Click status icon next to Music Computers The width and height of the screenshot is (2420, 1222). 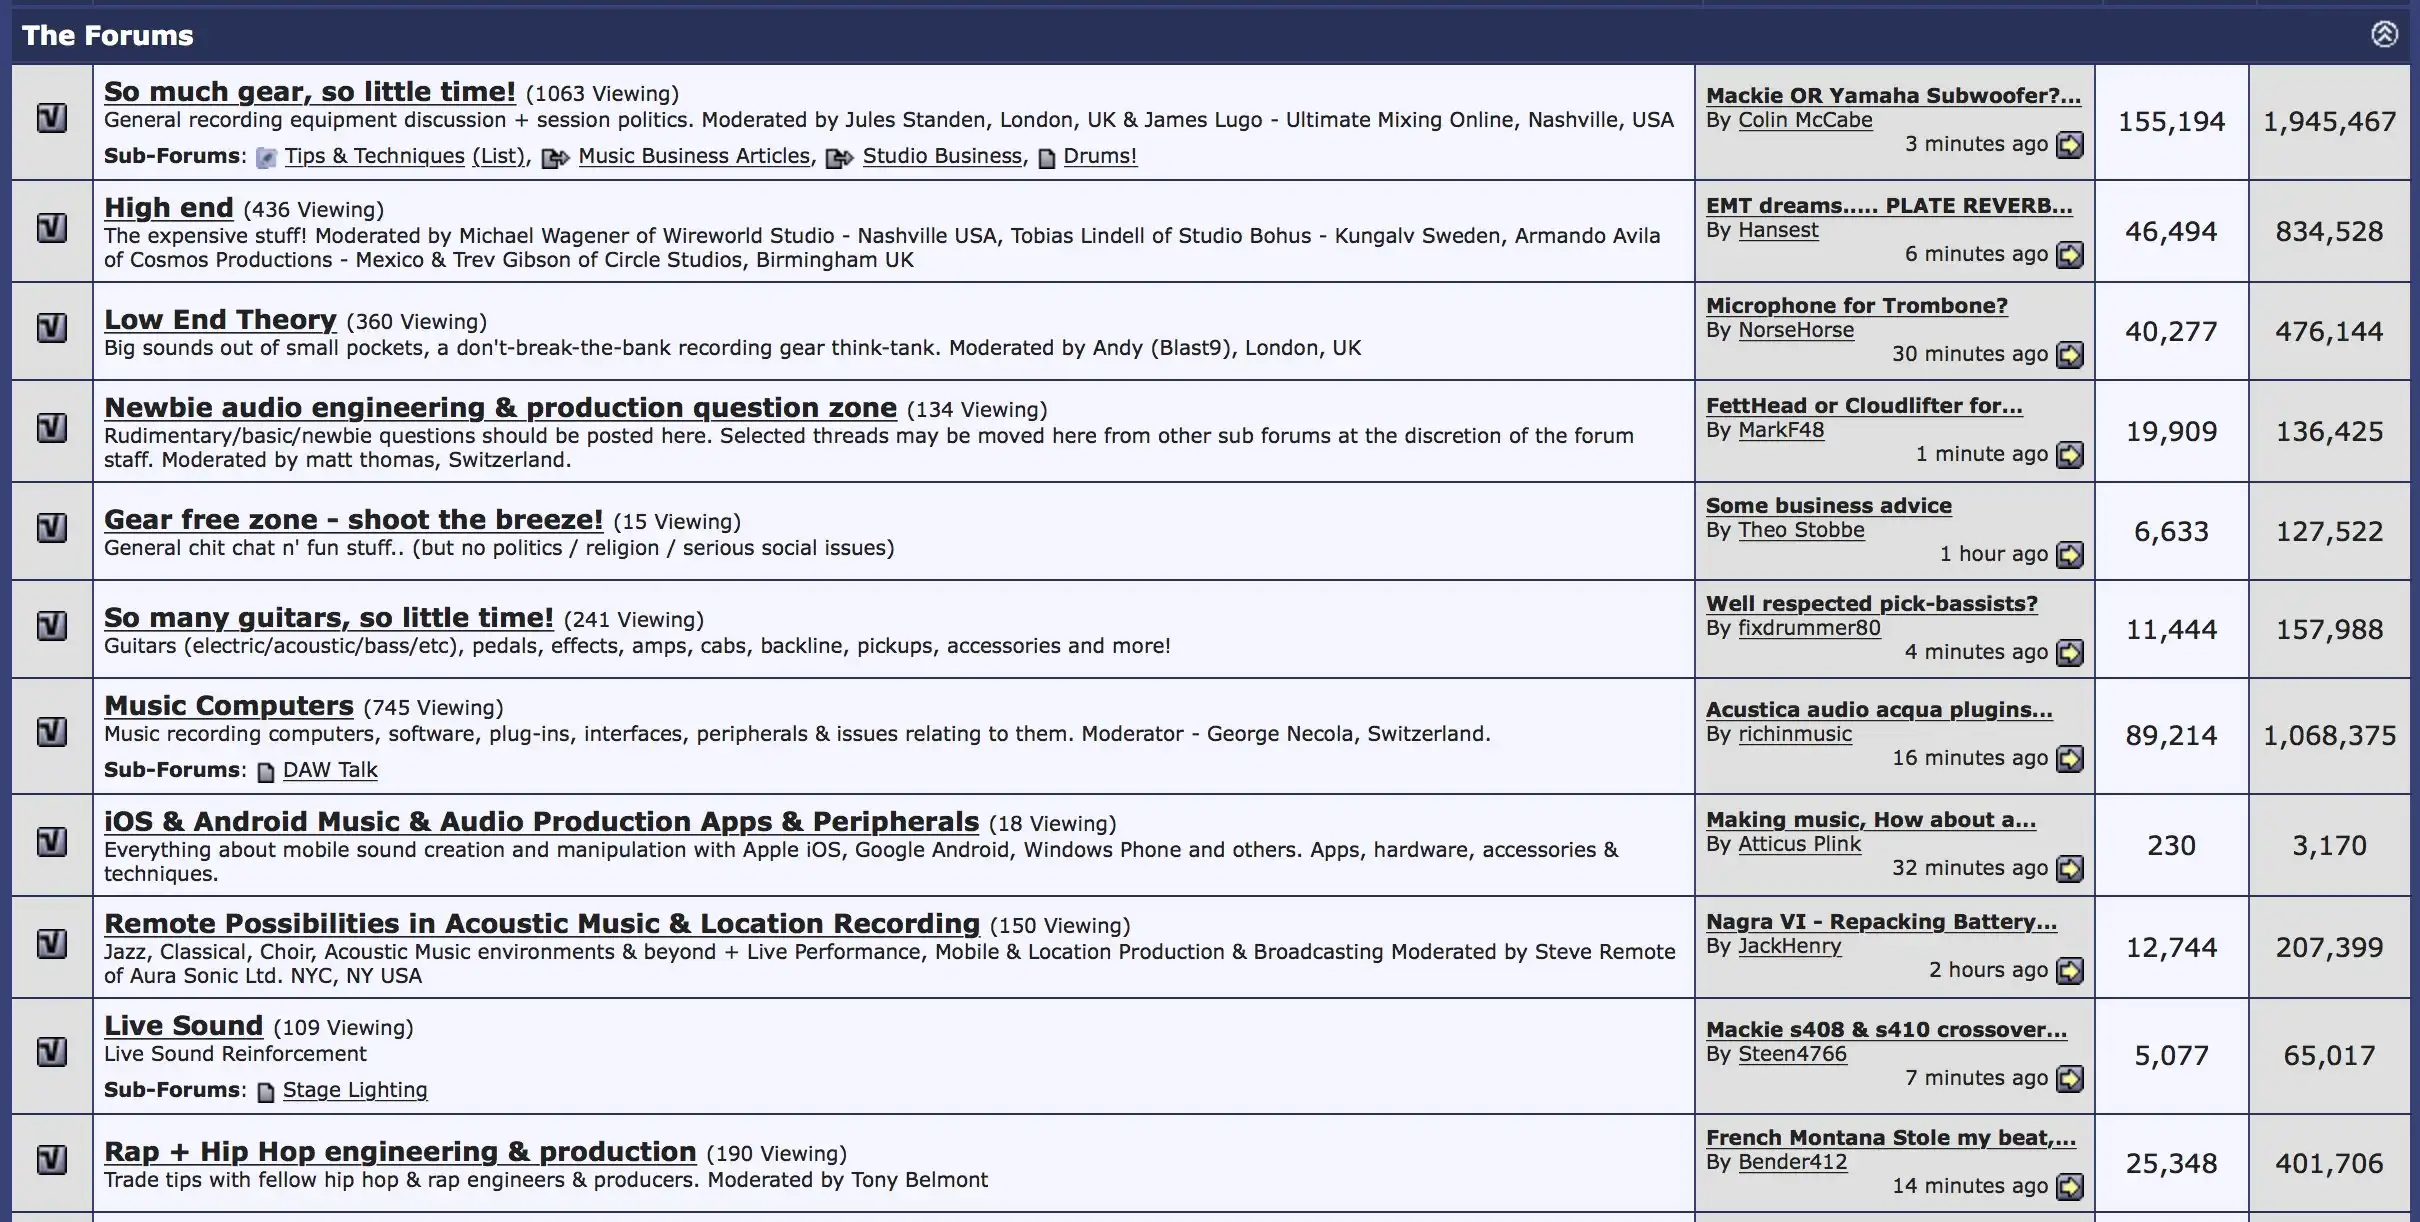coord(52,732)
